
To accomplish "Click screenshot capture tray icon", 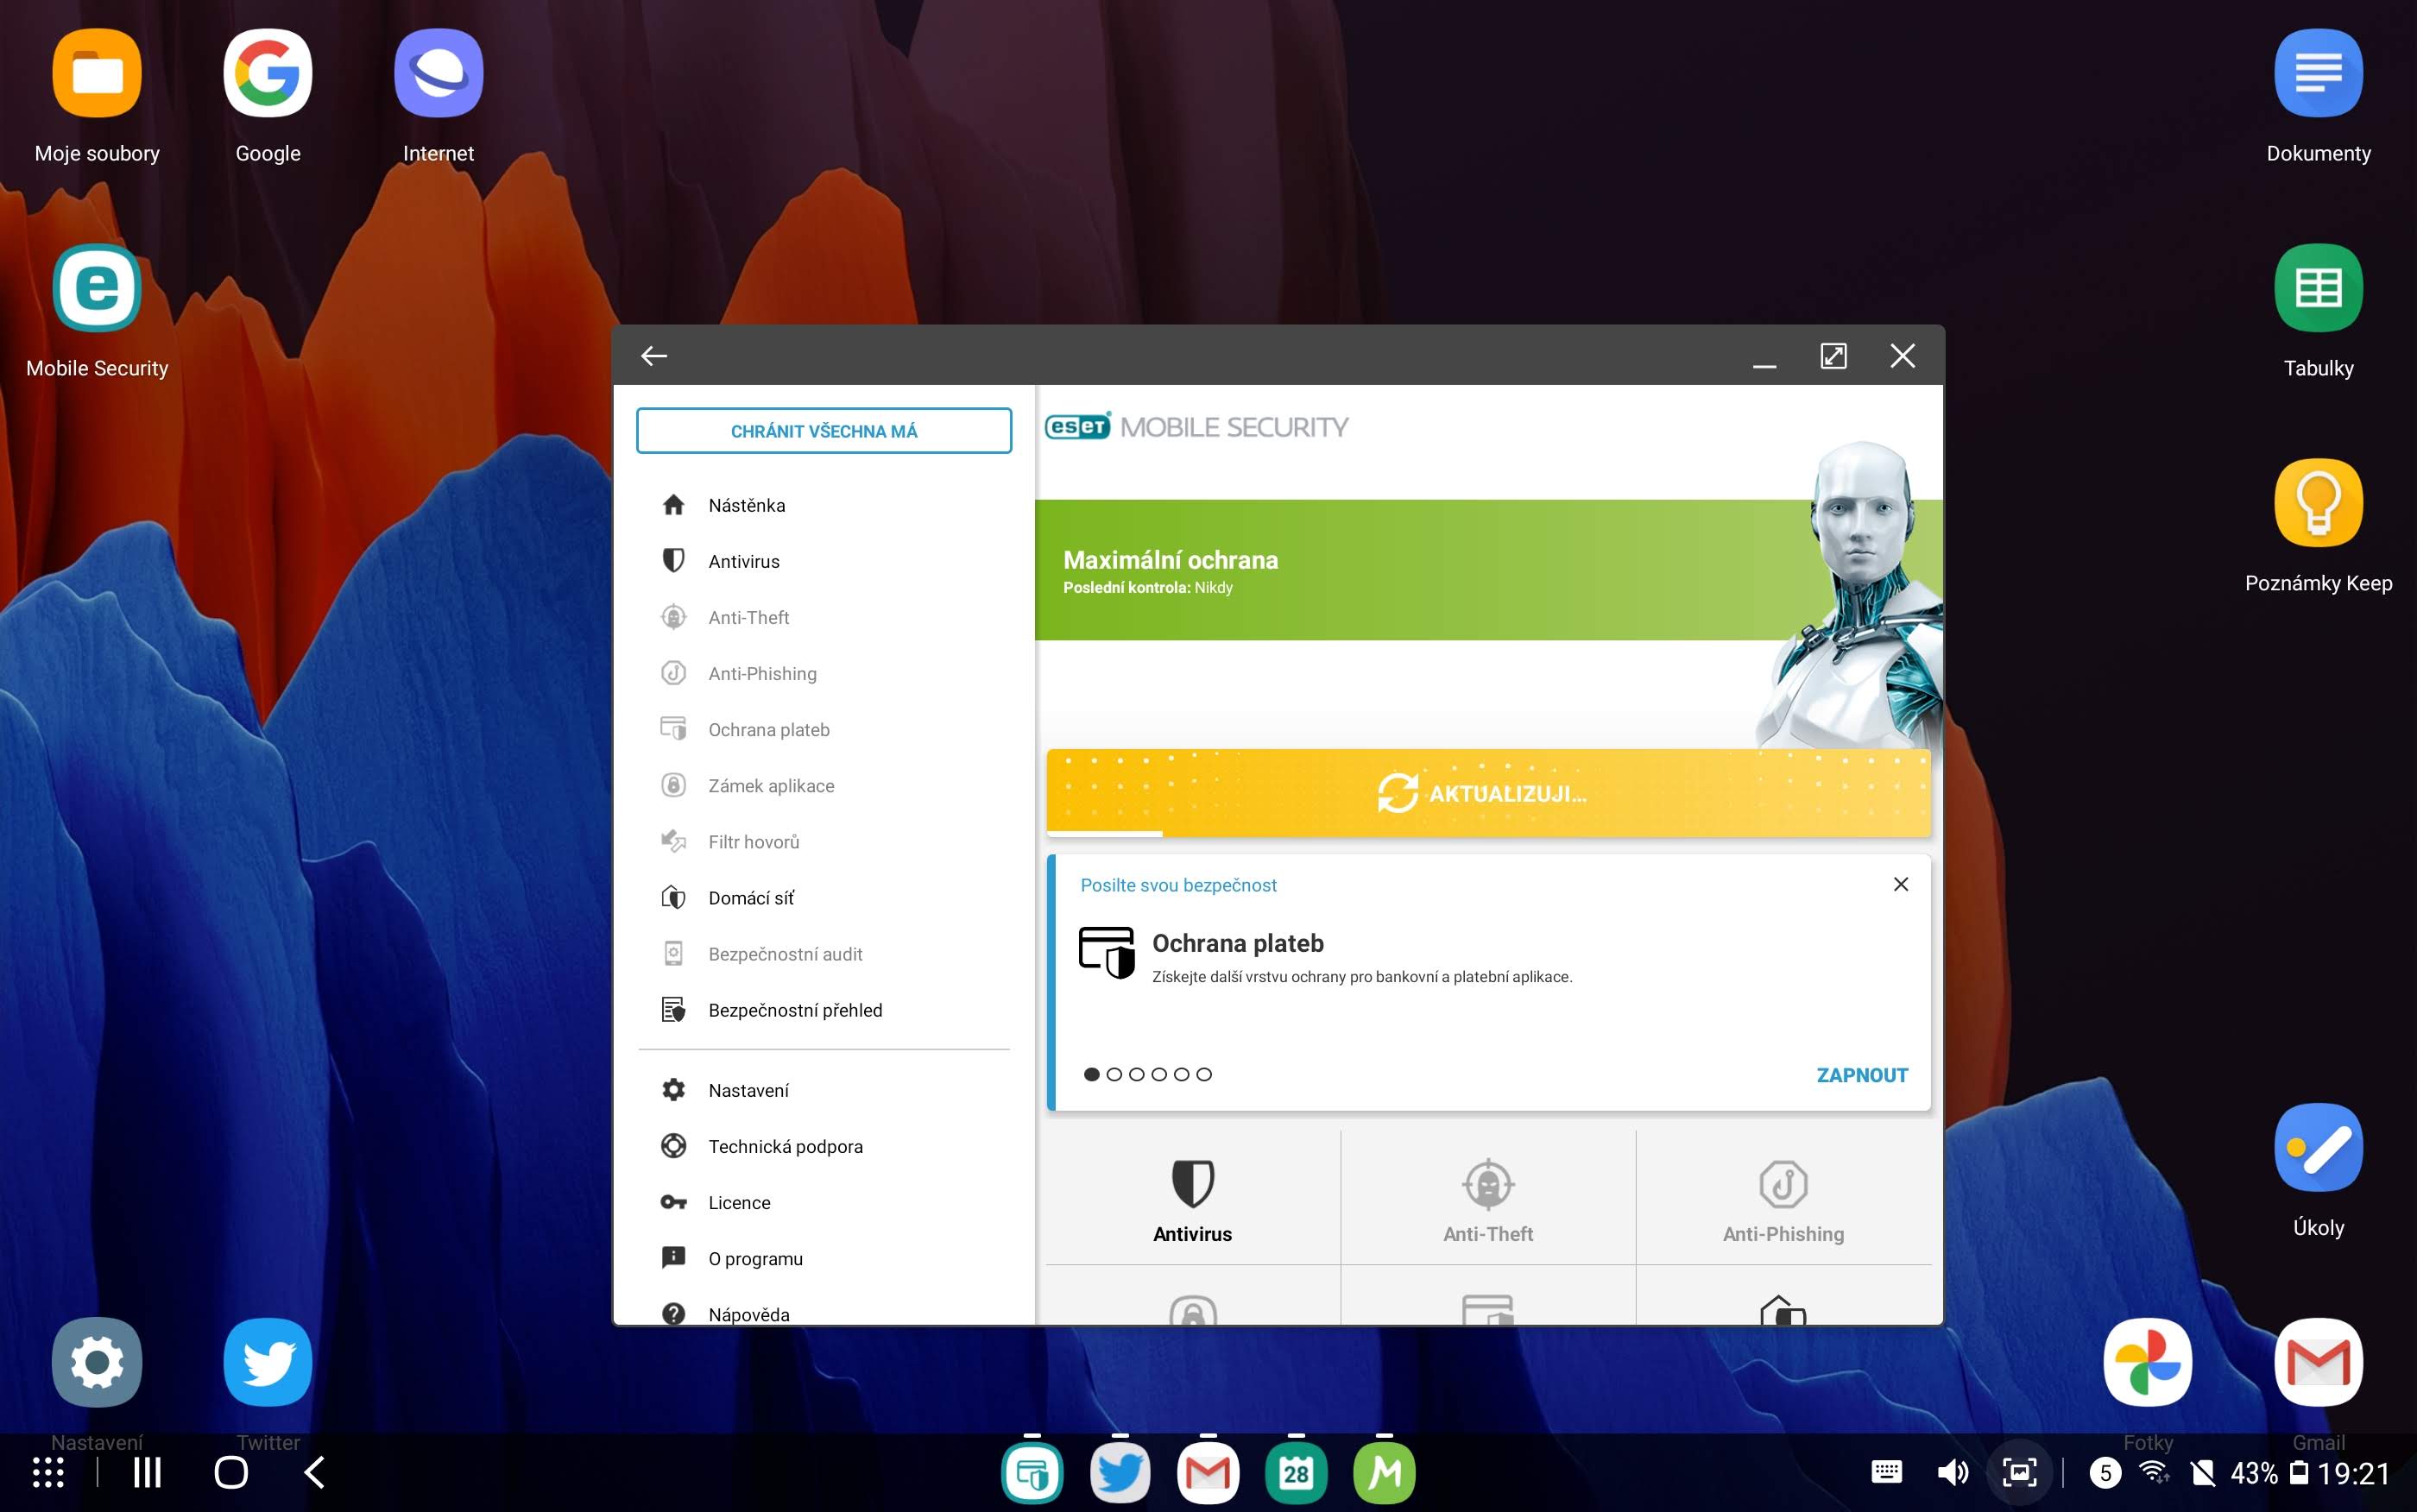I will (x=2019, y=1472).
